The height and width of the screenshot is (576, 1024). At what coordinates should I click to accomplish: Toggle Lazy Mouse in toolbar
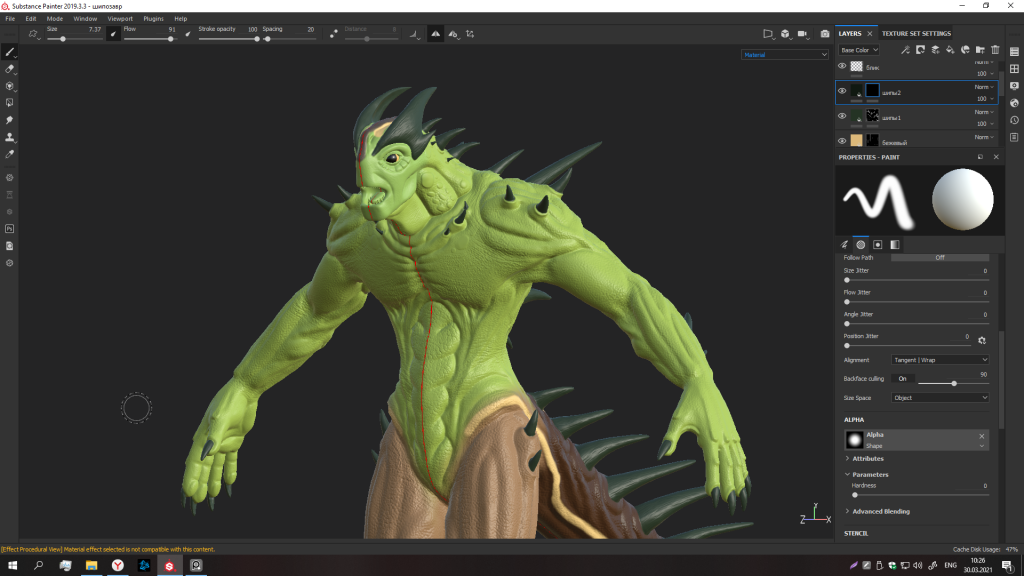(x=334, y=34)
